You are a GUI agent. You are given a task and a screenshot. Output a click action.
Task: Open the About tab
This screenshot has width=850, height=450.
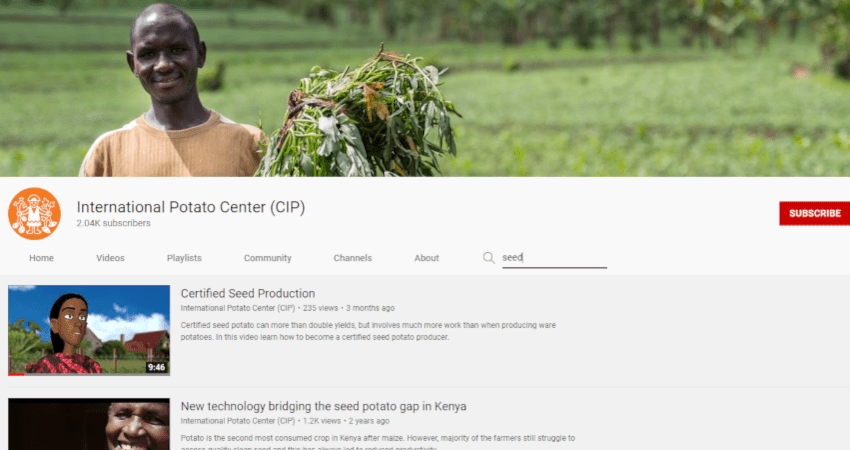[426, 258]
